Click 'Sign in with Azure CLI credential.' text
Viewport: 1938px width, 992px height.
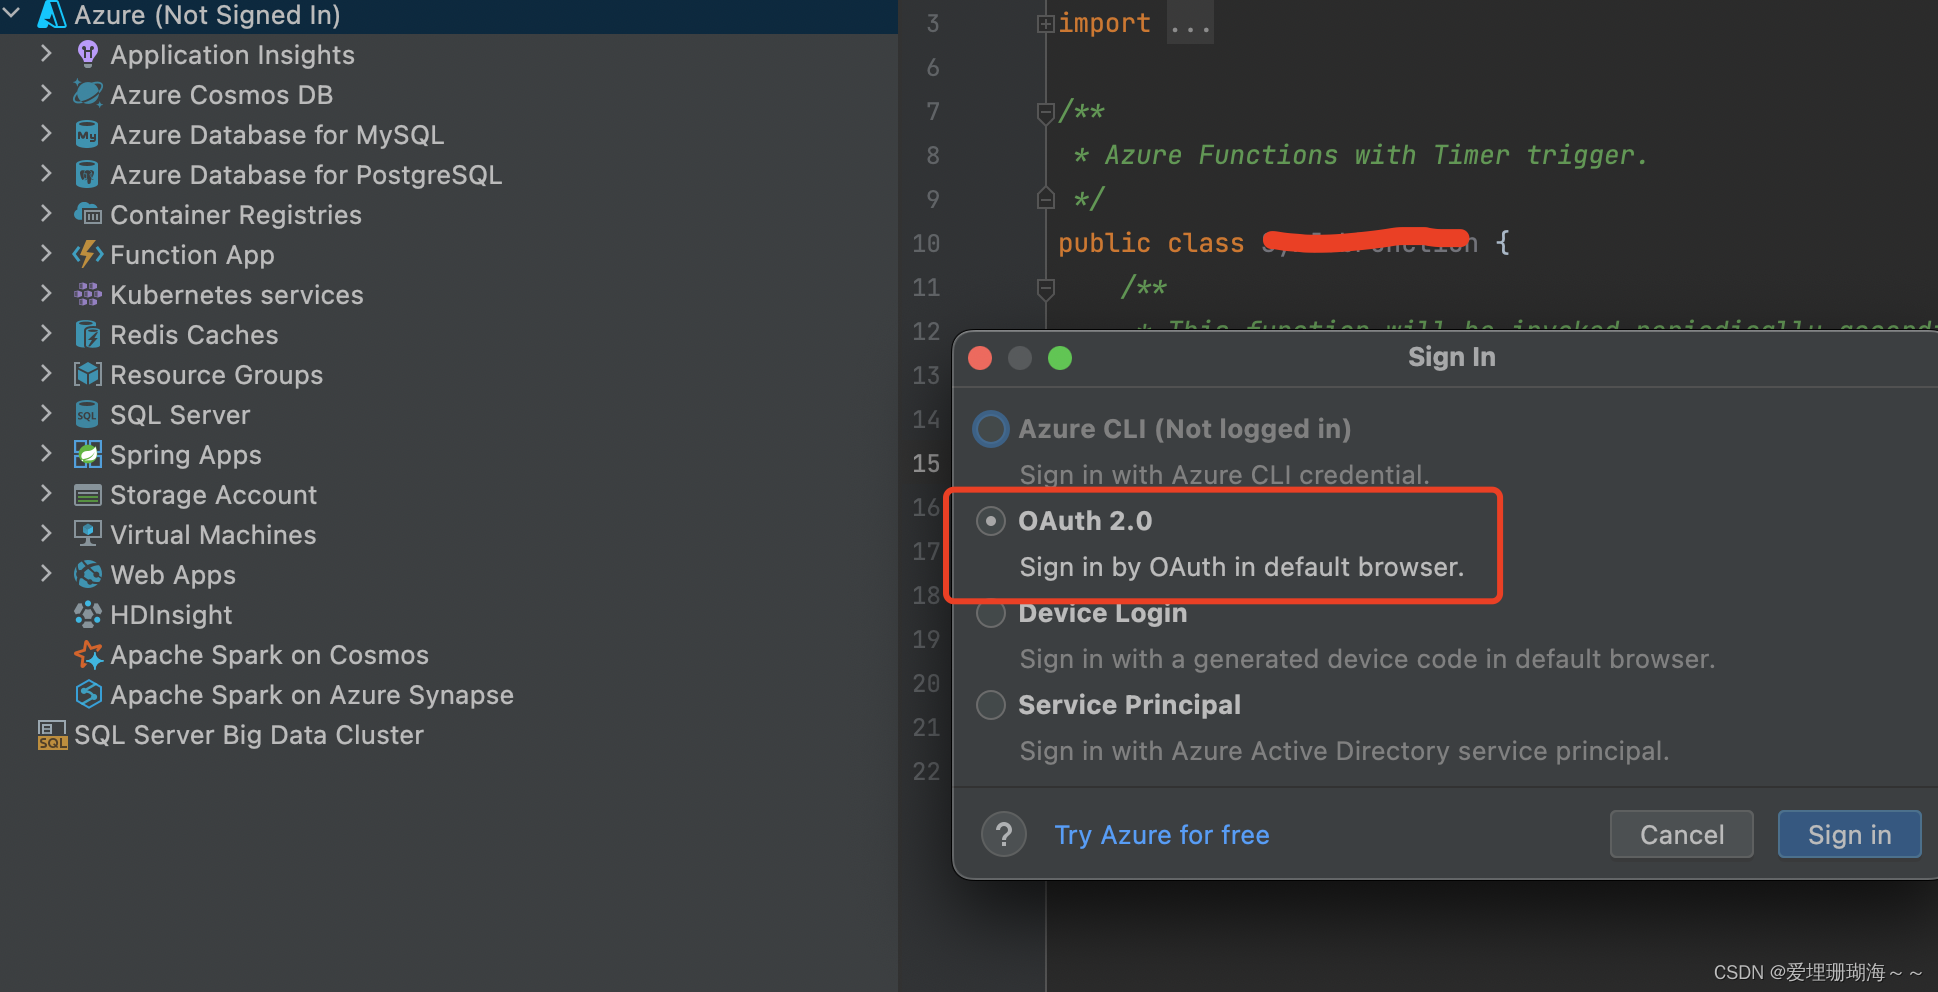(x=1224, y=475)
